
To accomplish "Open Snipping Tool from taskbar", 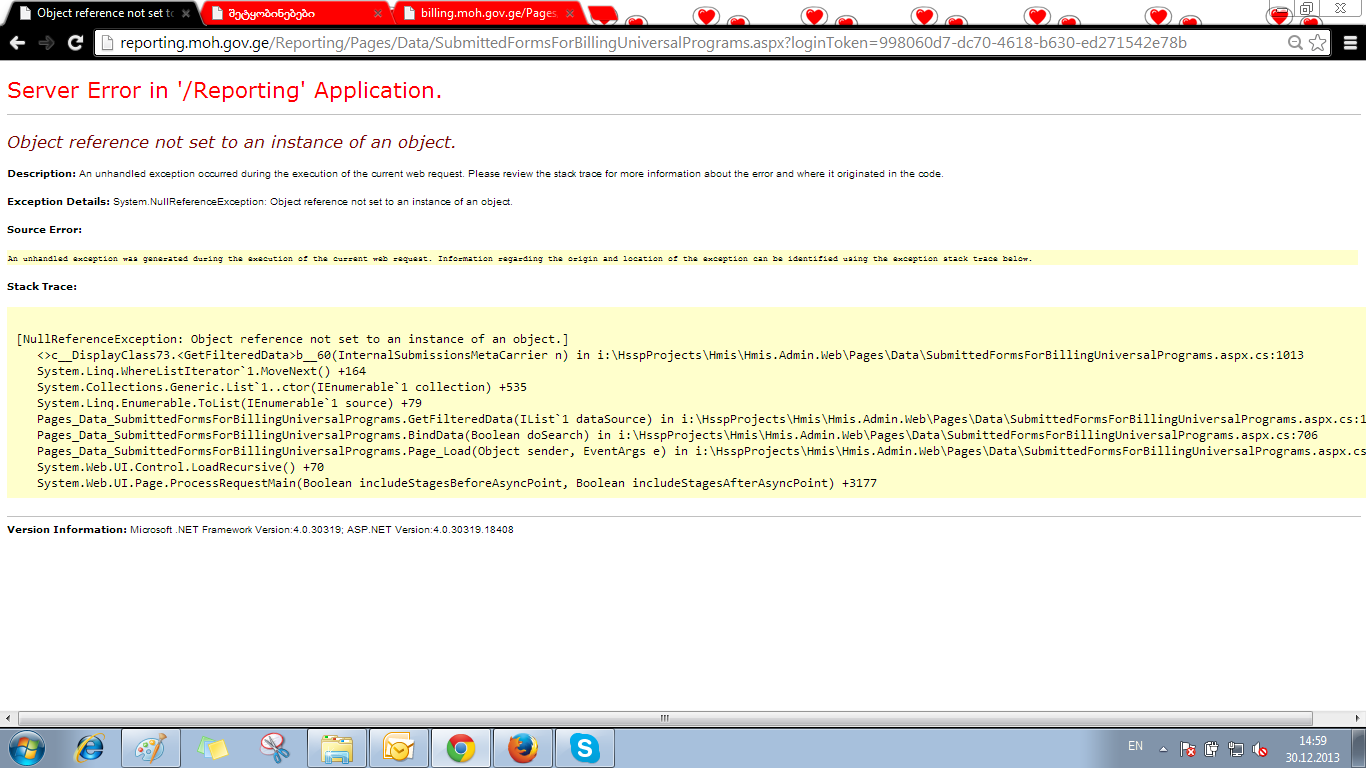I will point(274,748).
